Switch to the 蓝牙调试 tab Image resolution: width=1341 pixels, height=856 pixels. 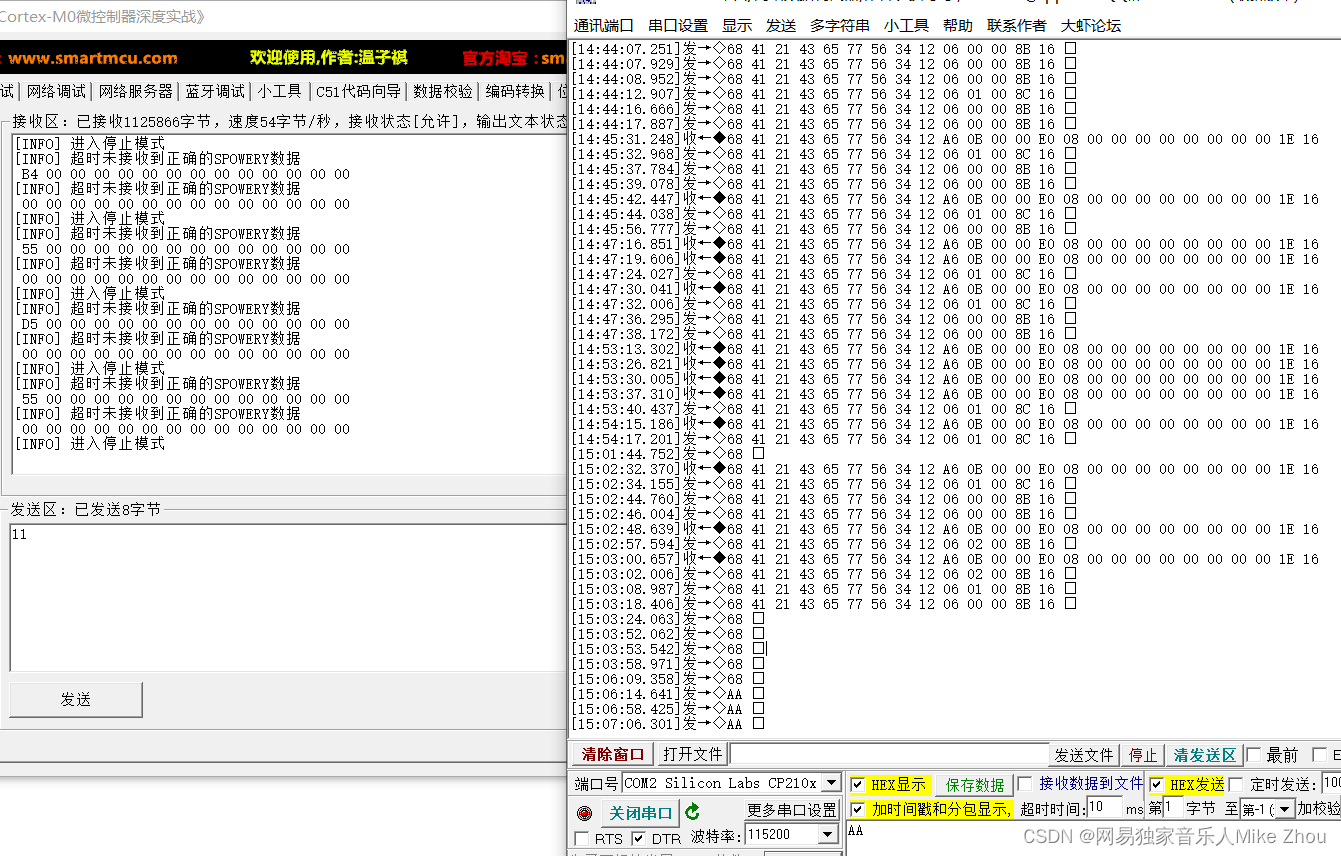215,91
